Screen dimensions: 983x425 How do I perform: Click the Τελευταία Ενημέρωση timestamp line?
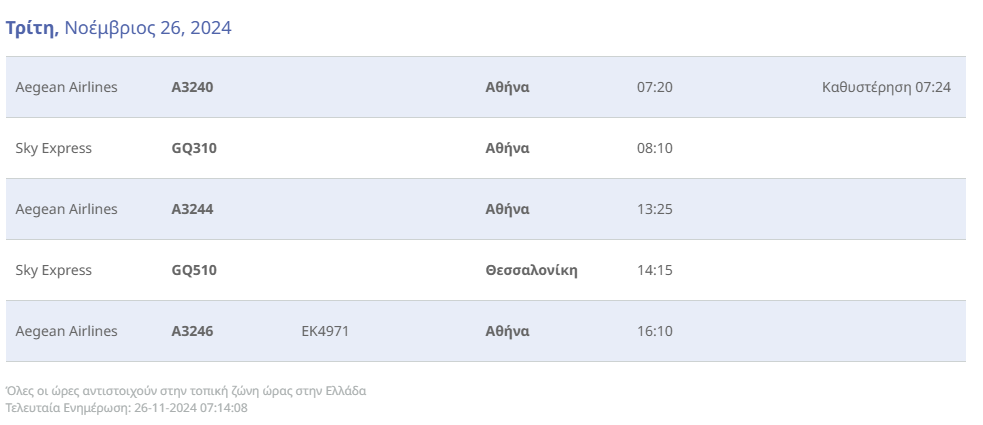click(x=127, y=407)
